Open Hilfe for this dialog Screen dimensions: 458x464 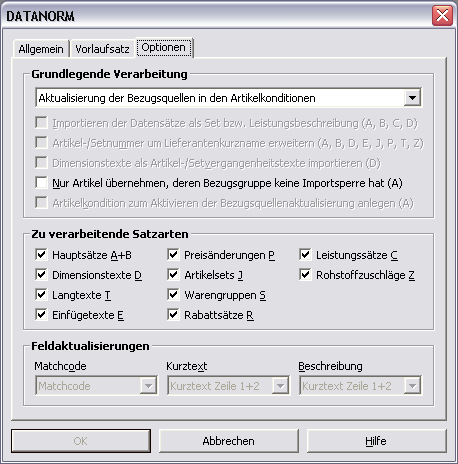point(376,441)
